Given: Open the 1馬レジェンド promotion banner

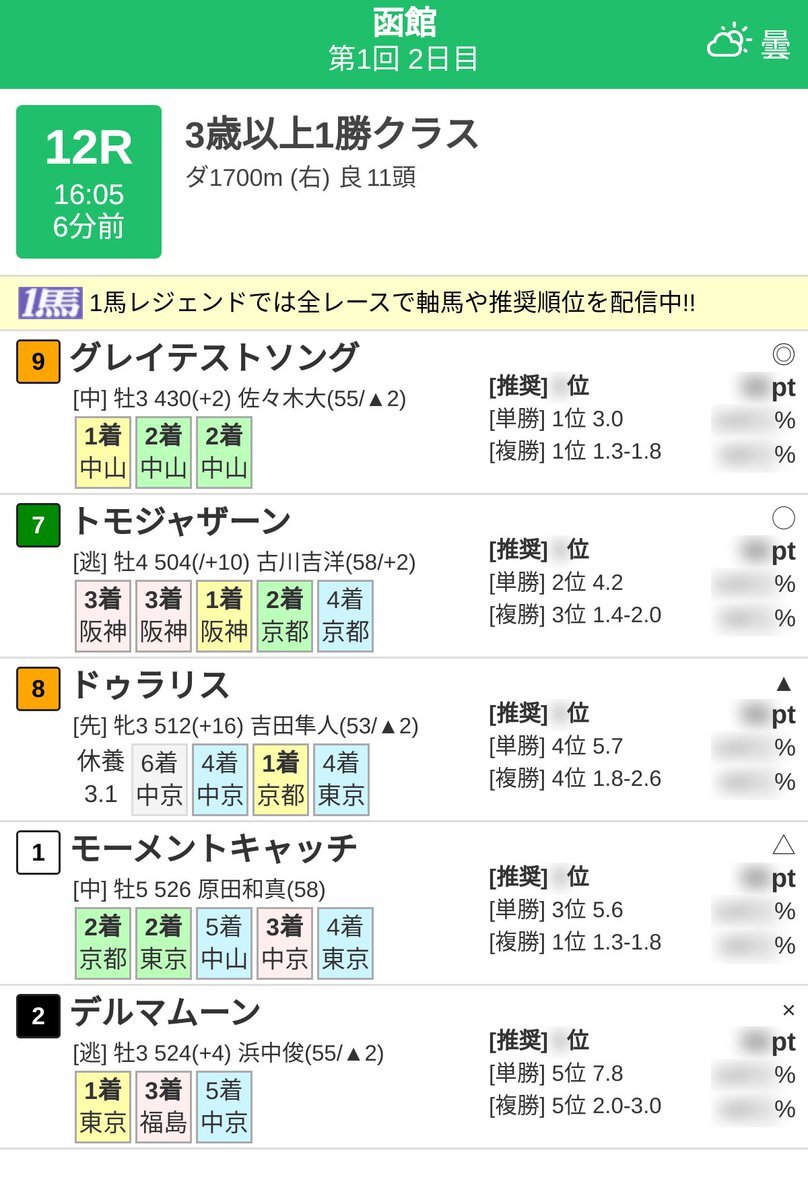Looking at the screenshot, I should (404, 303).
